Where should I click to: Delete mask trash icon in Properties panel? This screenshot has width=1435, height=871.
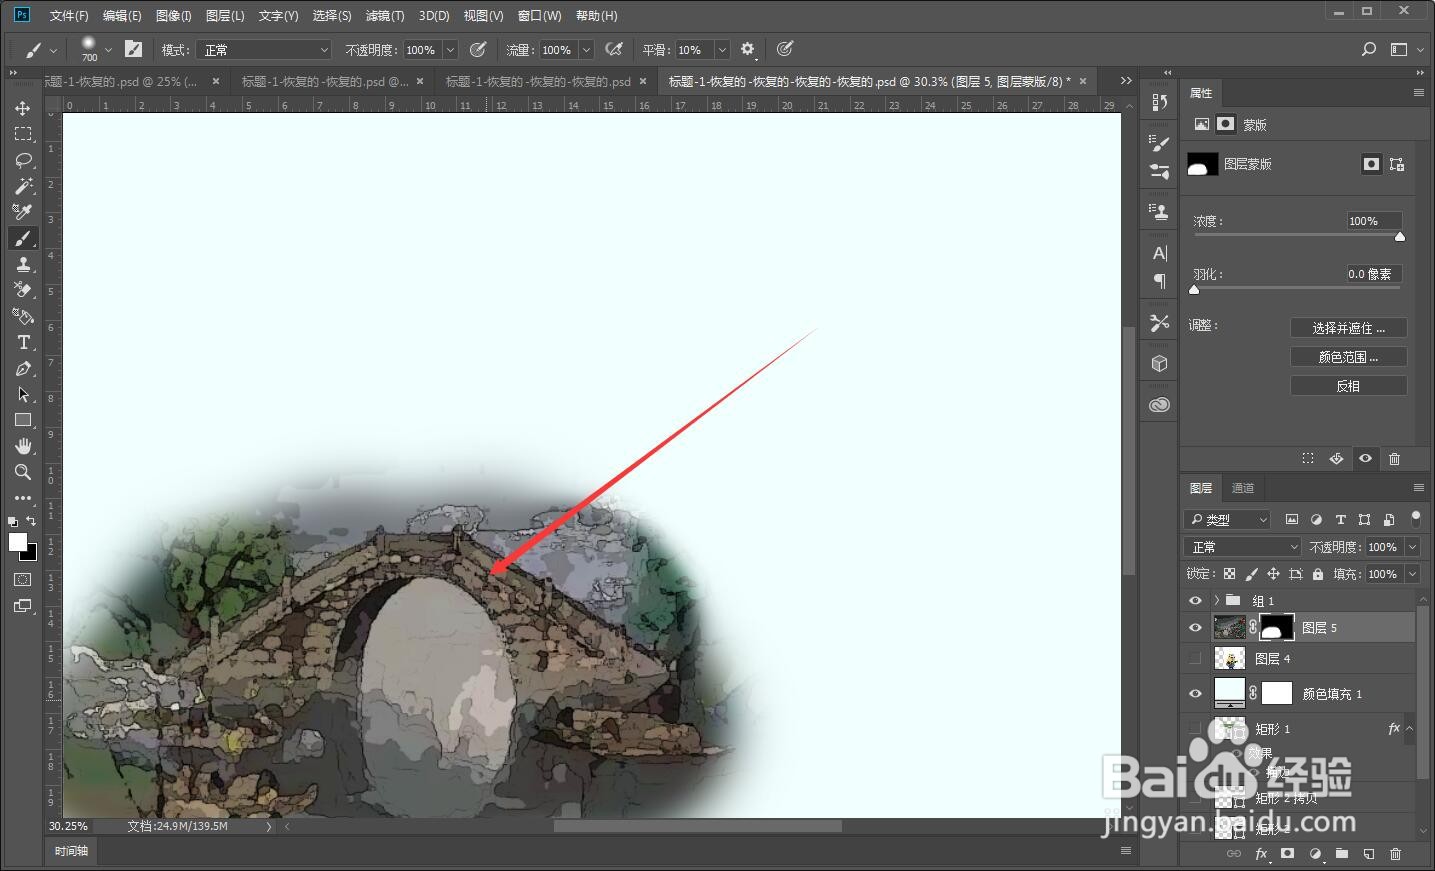pos(1394,458)
